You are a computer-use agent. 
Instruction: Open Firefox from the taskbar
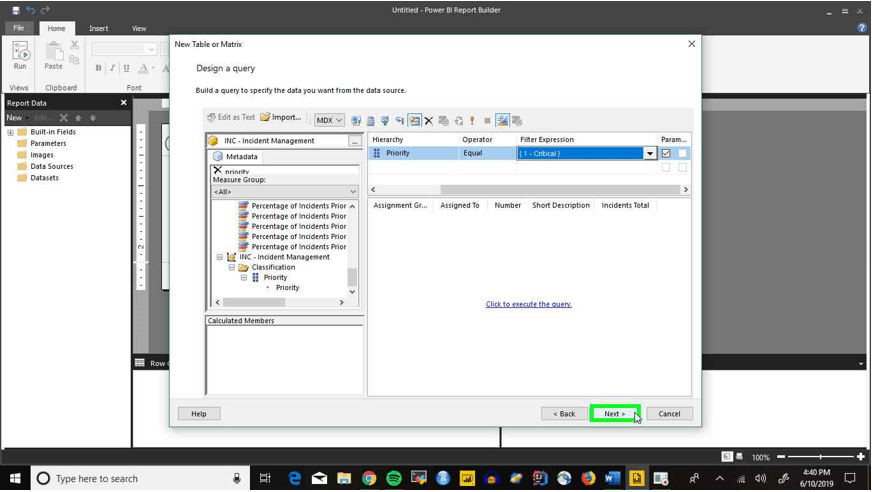(x=588, y=478)
